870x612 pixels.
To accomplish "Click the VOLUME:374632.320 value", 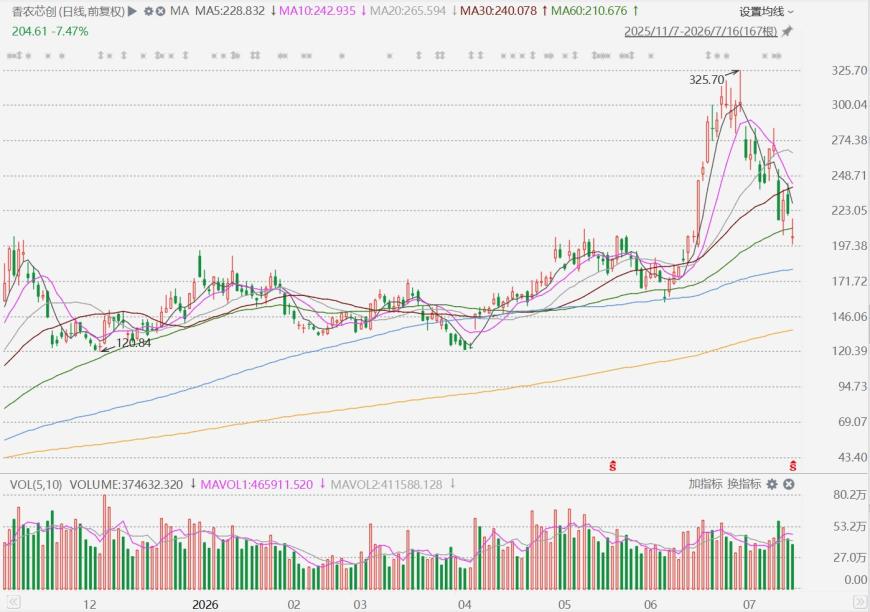I will 126,484.
